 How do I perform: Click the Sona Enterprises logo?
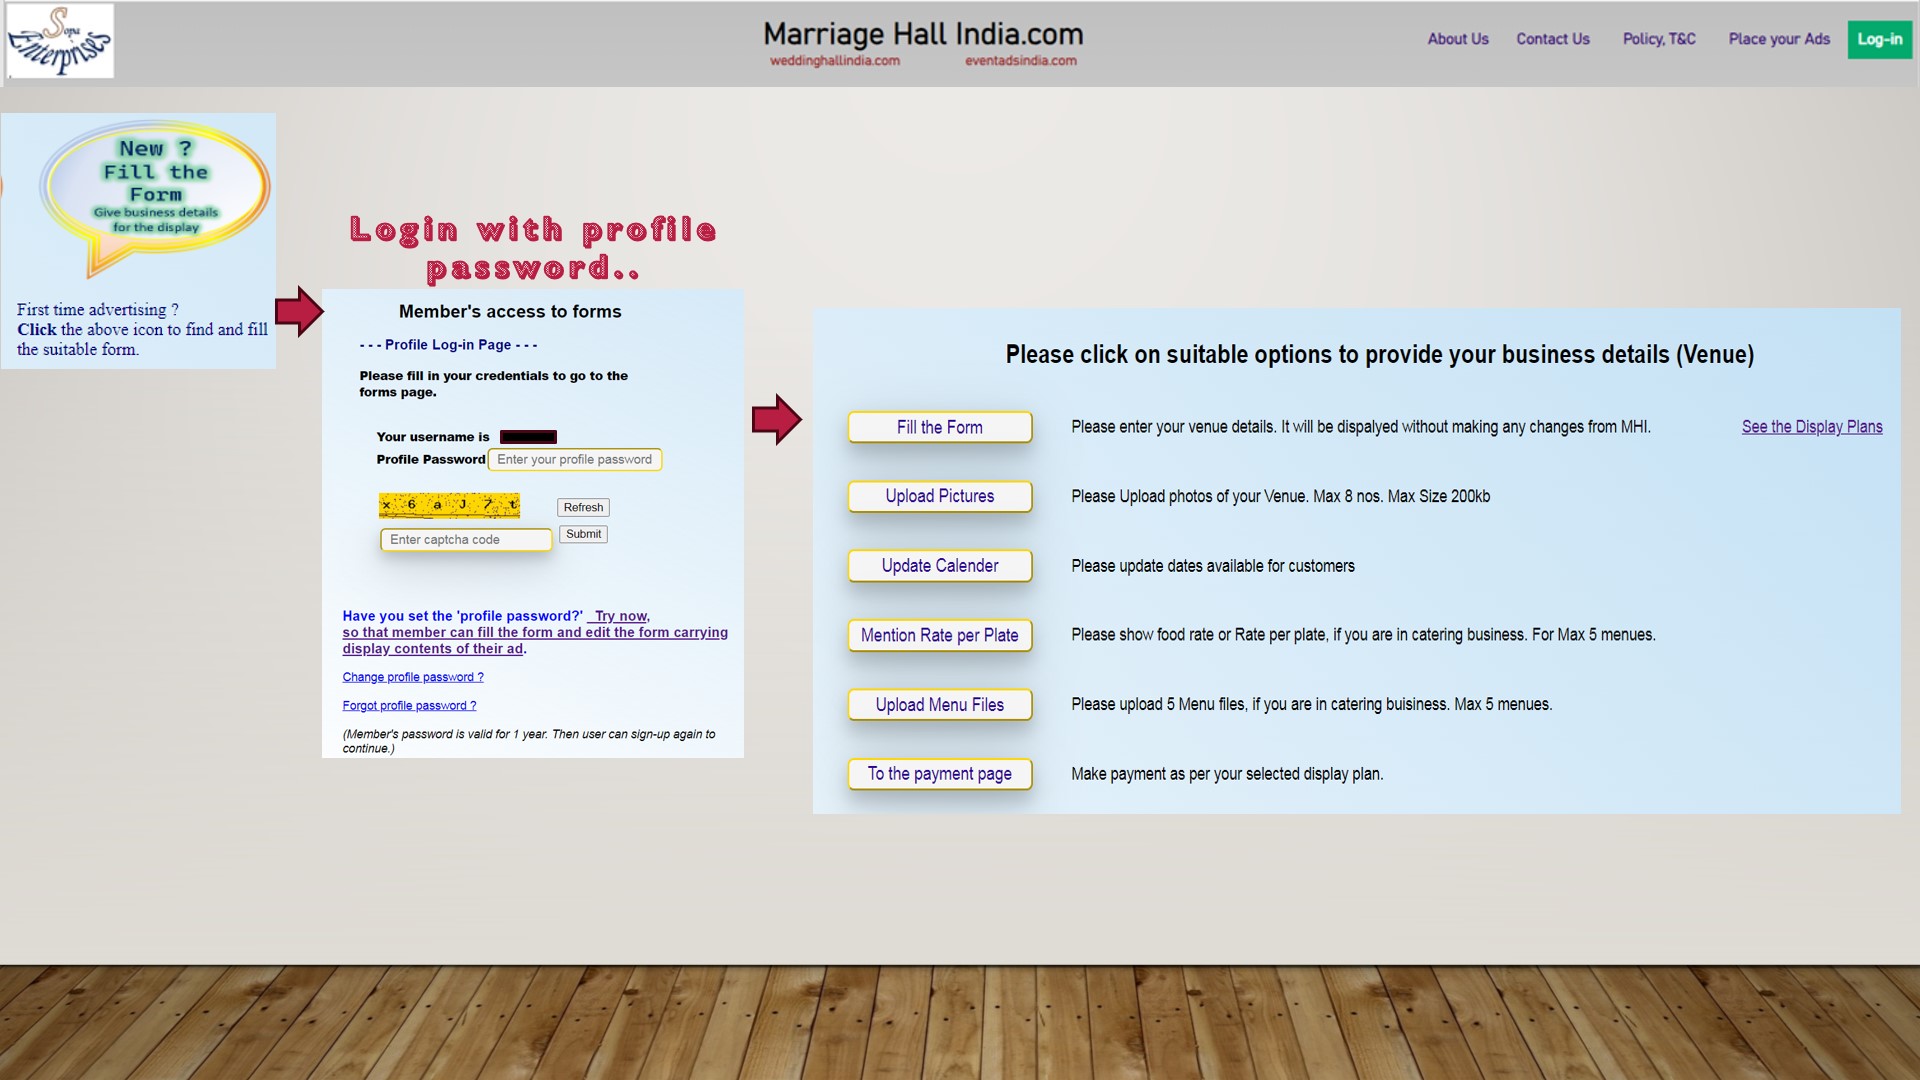tap(60, 41)
